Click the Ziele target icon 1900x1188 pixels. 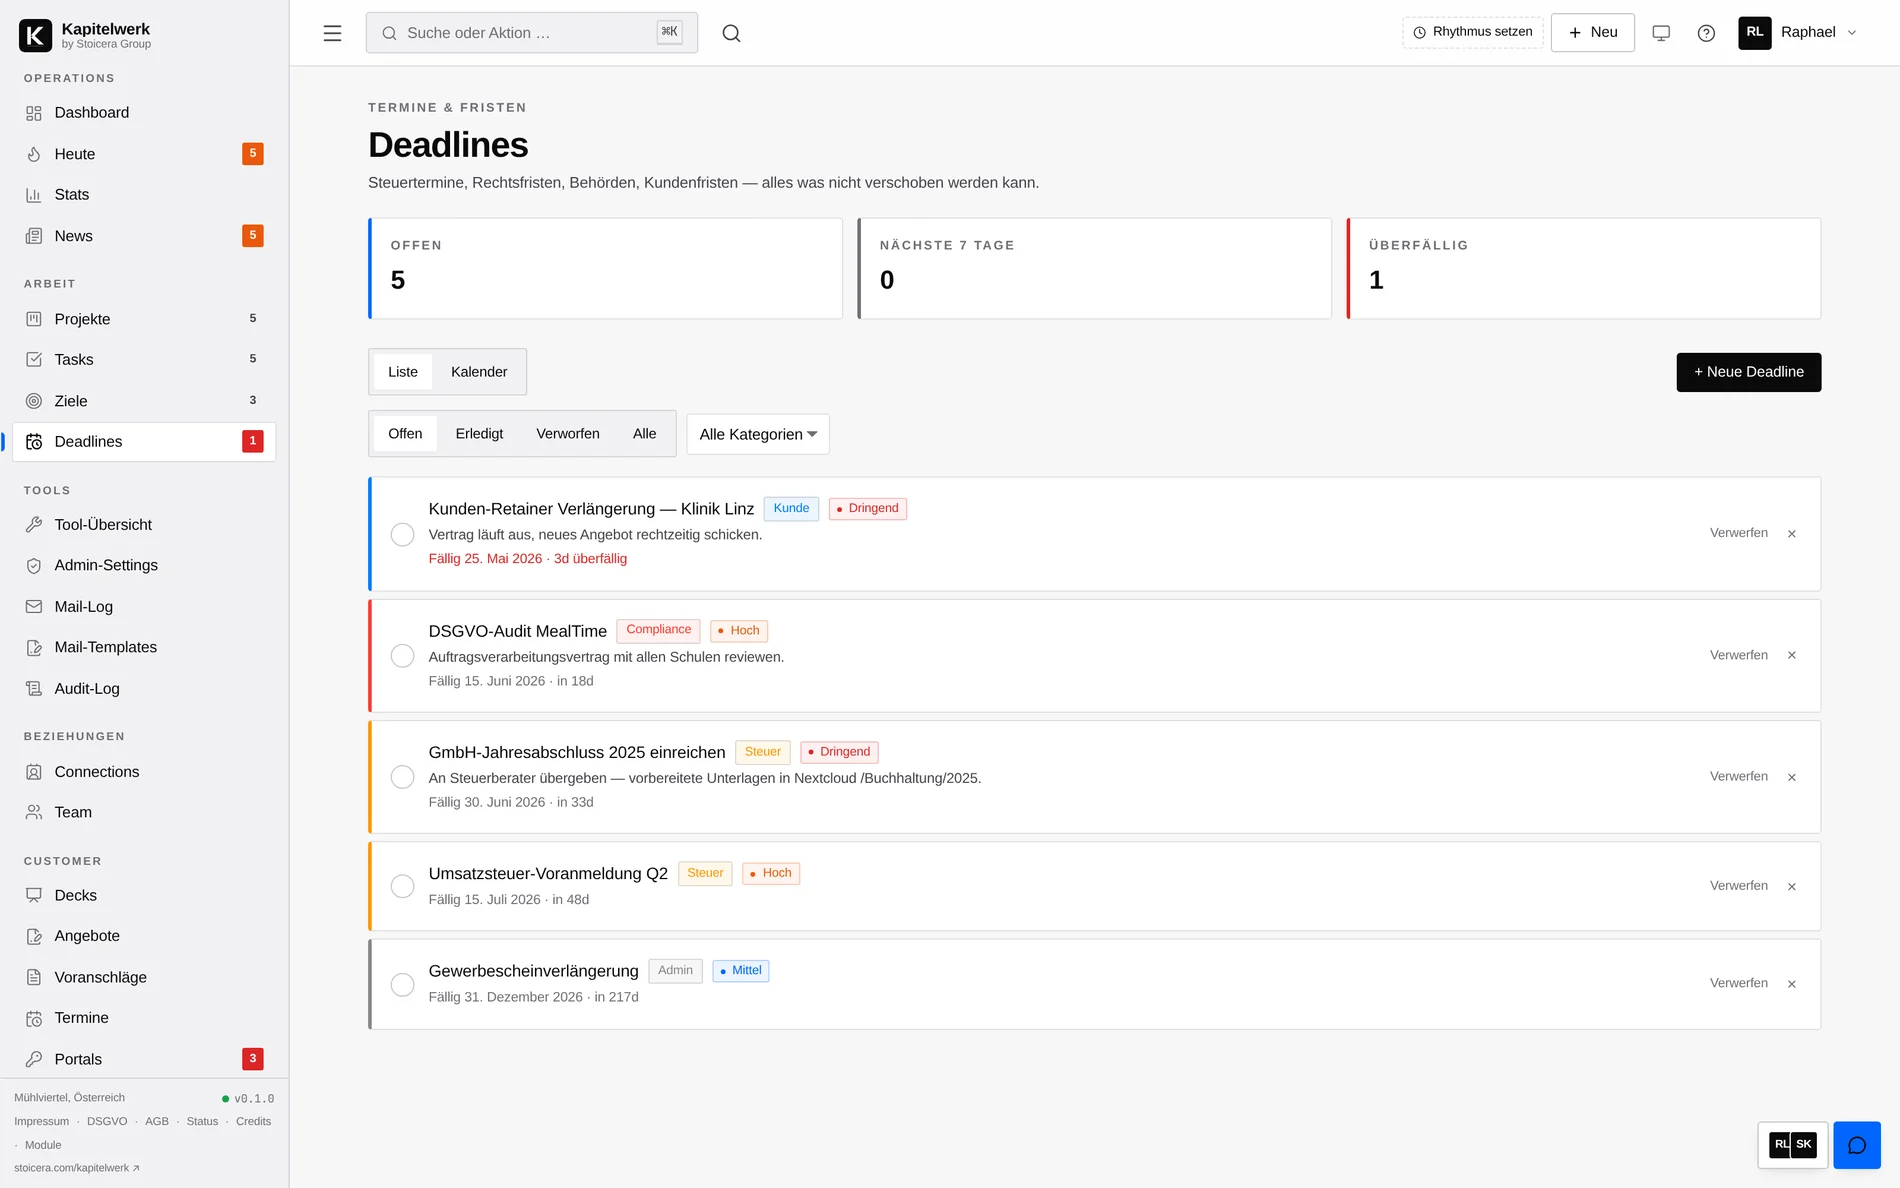[x=34, y=401]
